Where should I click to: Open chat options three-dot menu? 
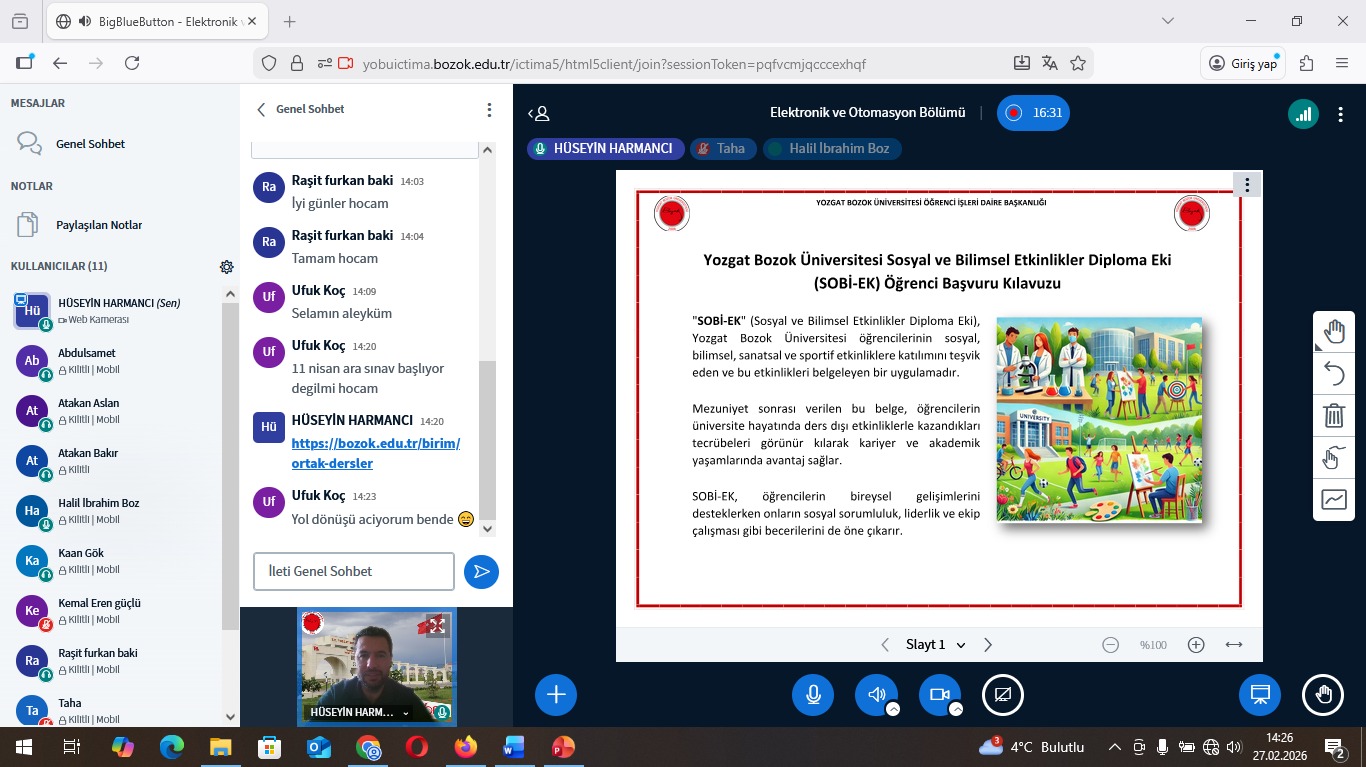(x=489, y=110)
